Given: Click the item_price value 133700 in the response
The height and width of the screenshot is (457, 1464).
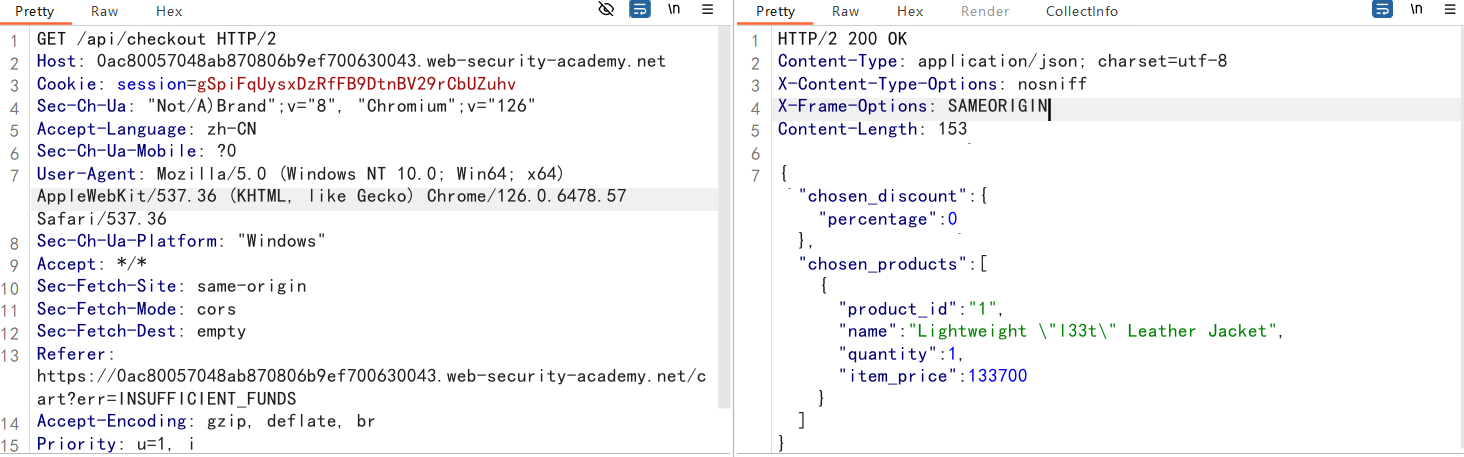Looking at the screenshot, I should point(997,376).
